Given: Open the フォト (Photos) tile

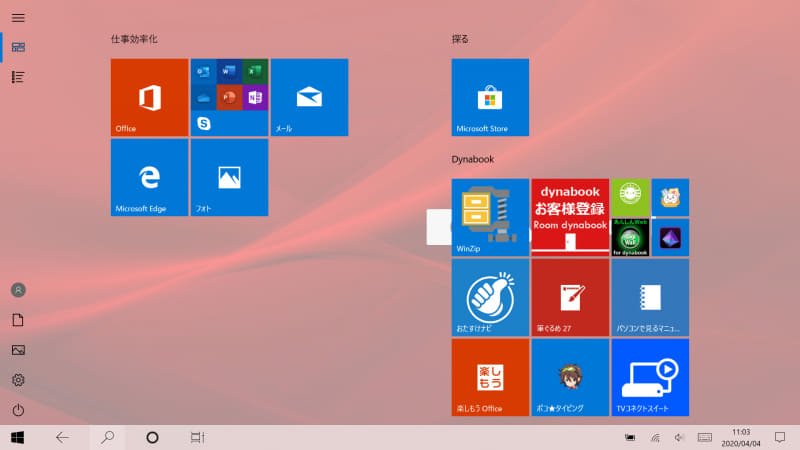Looking at the screenshot, I should [230, 178].
